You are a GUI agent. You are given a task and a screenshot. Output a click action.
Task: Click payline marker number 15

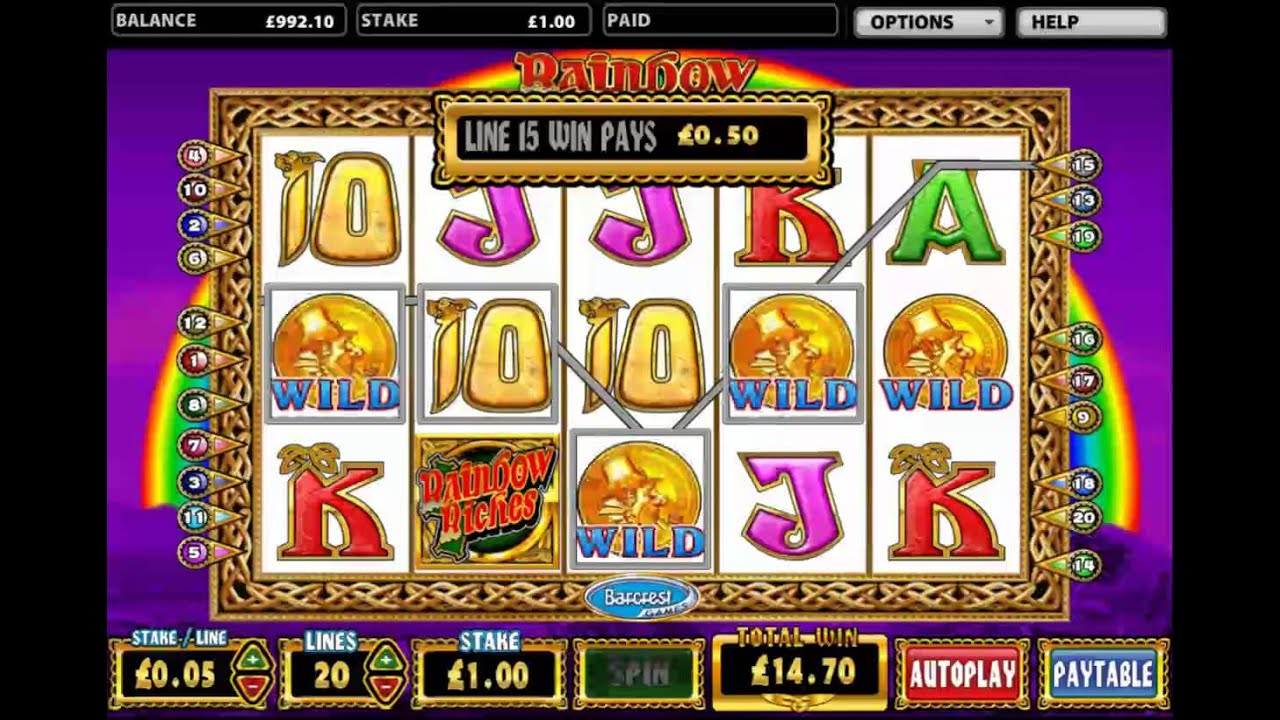[1083, 164]
